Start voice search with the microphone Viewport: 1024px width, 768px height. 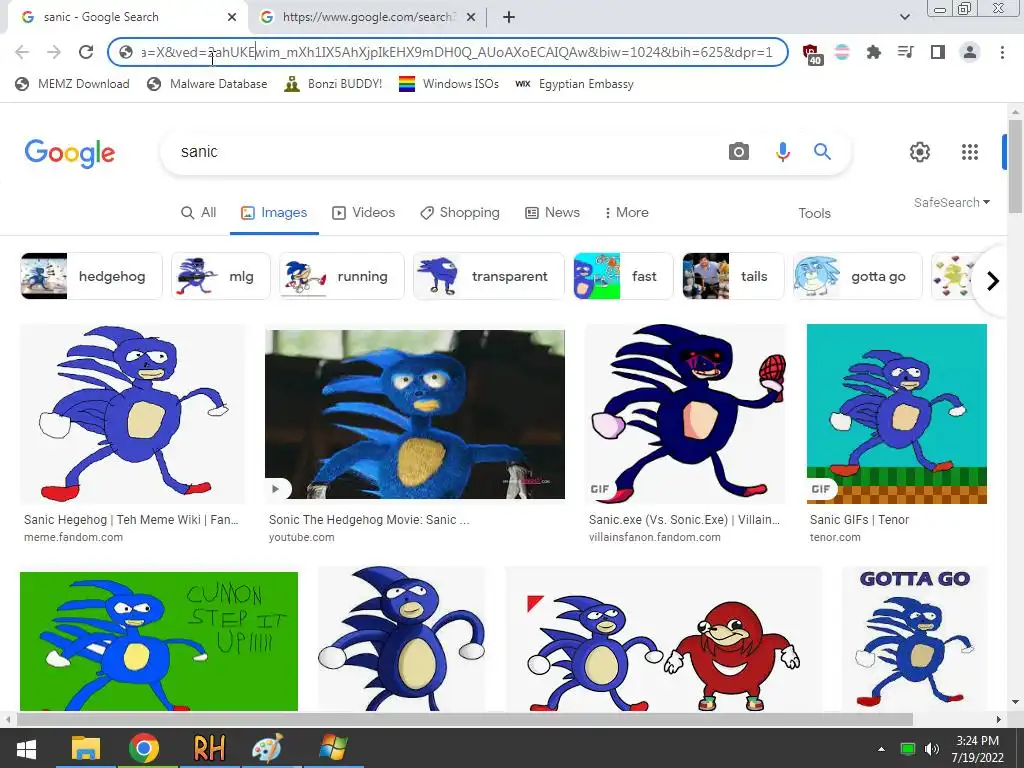click(x=782, y=152)
